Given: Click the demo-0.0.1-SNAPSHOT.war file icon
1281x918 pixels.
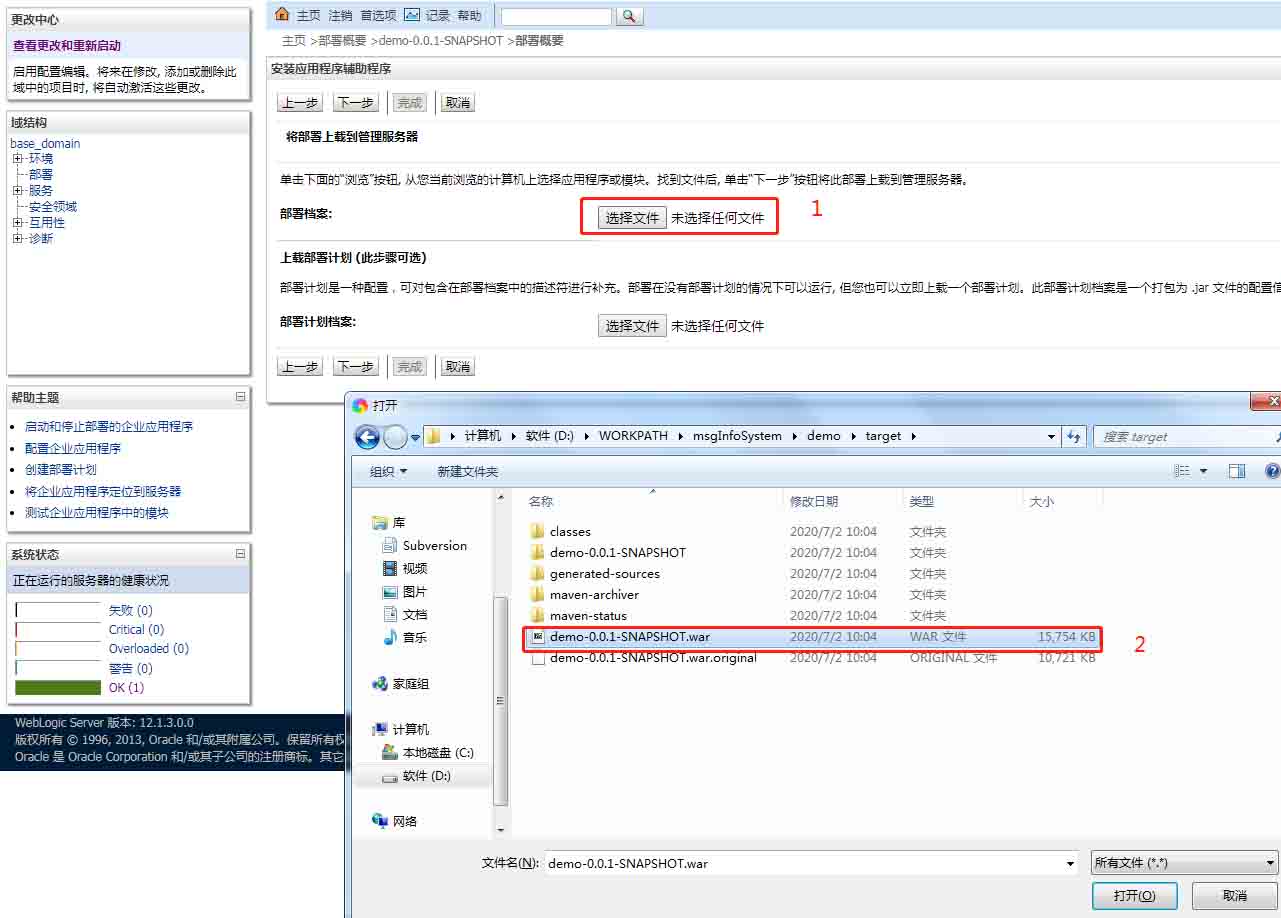Looking at the screenshot, I should (537, 636).
